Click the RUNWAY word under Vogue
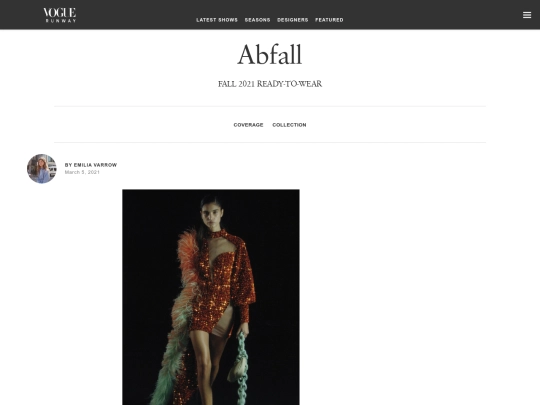The width and height of the screenshot is (540, 405). [61, 21]
